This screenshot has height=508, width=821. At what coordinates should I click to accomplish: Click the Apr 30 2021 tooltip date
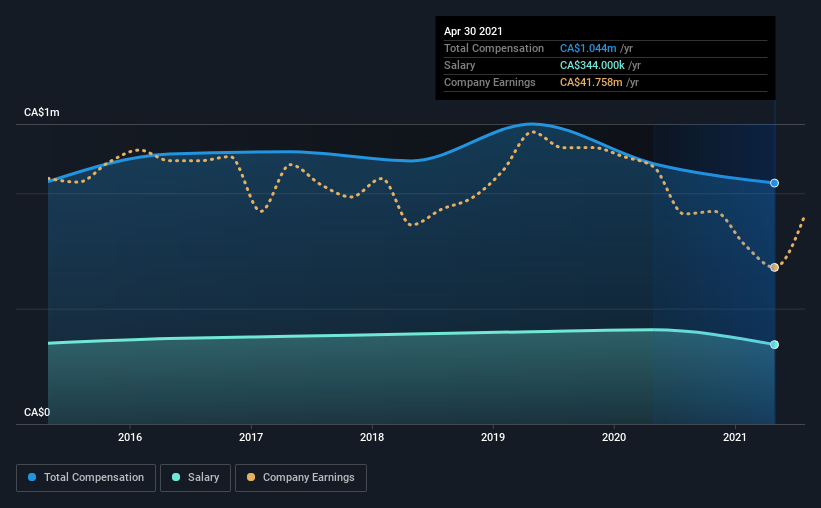(x=473, y=31)
